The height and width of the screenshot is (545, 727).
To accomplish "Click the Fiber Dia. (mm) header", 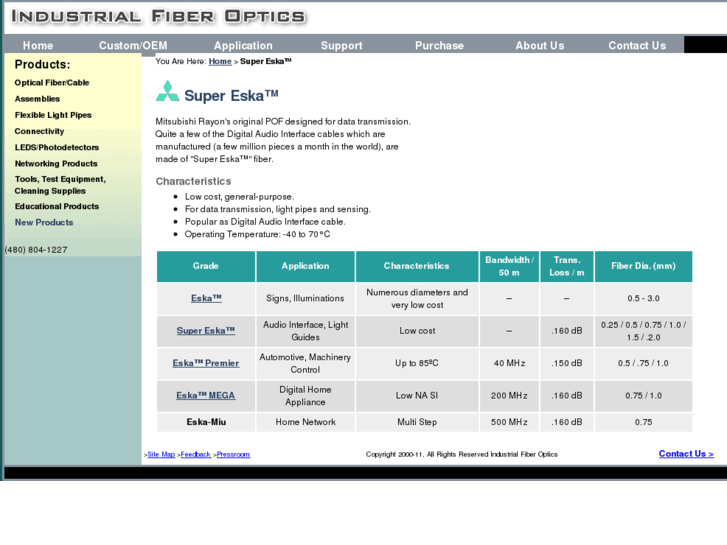I will point(644,266).
